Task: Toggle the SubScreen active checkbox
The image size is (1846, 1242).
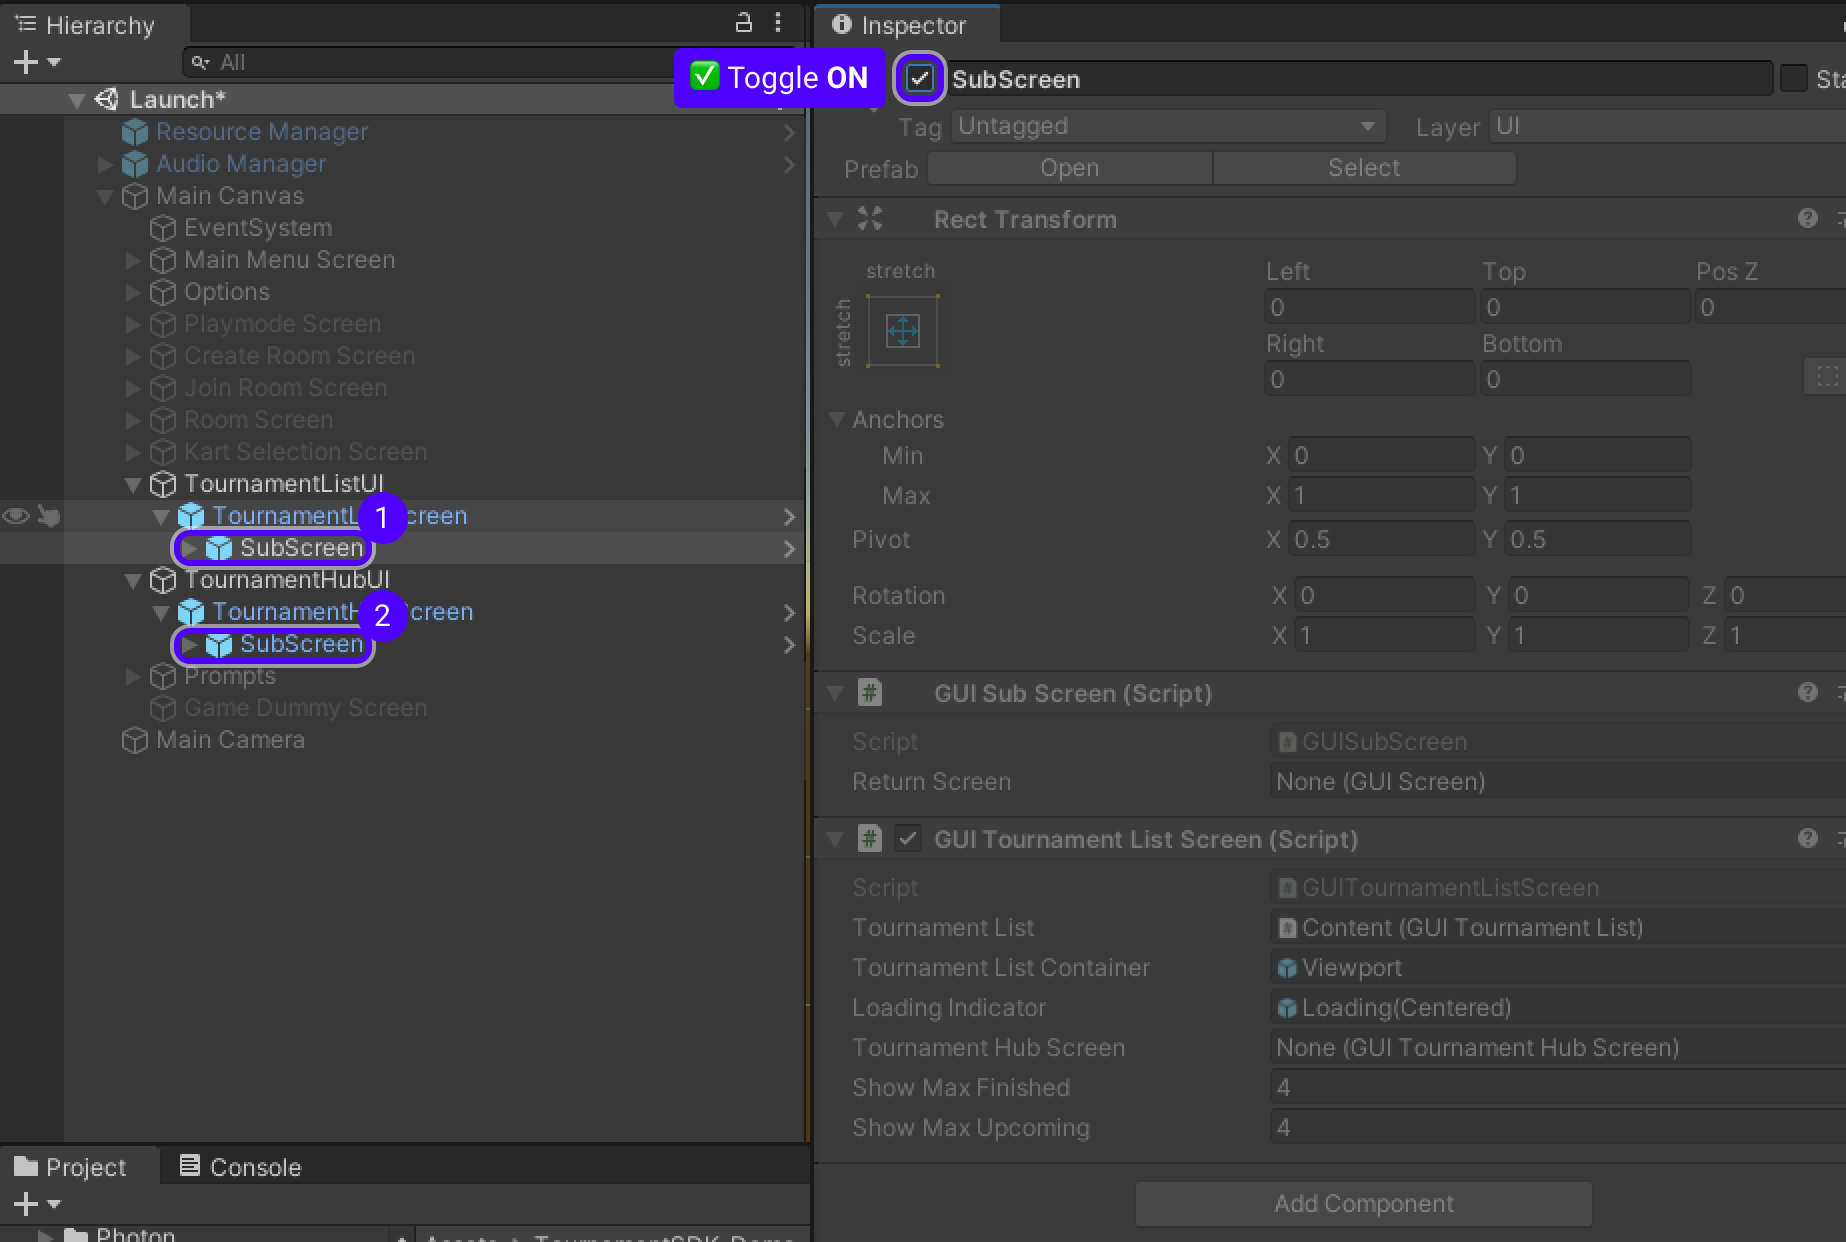Action: [919, 78]
